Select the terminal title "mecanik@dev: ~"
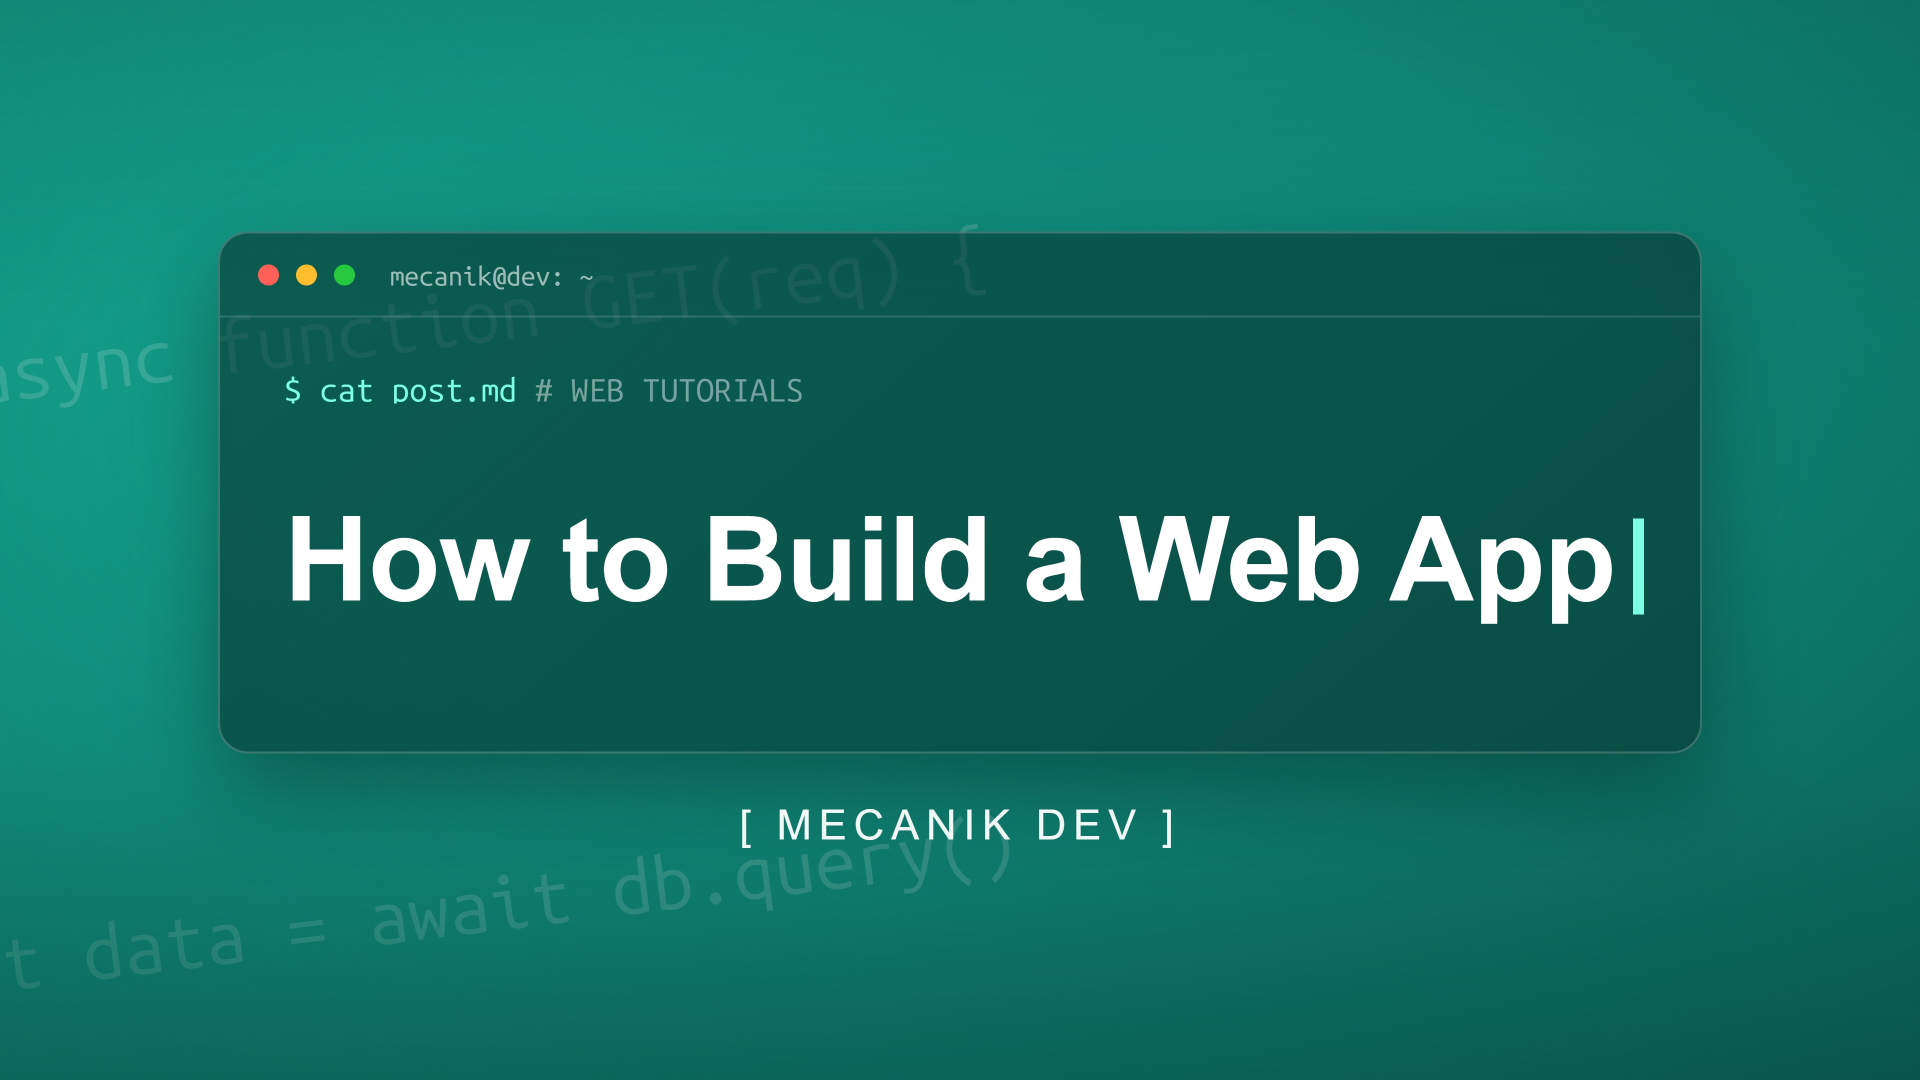 point(491,277)
